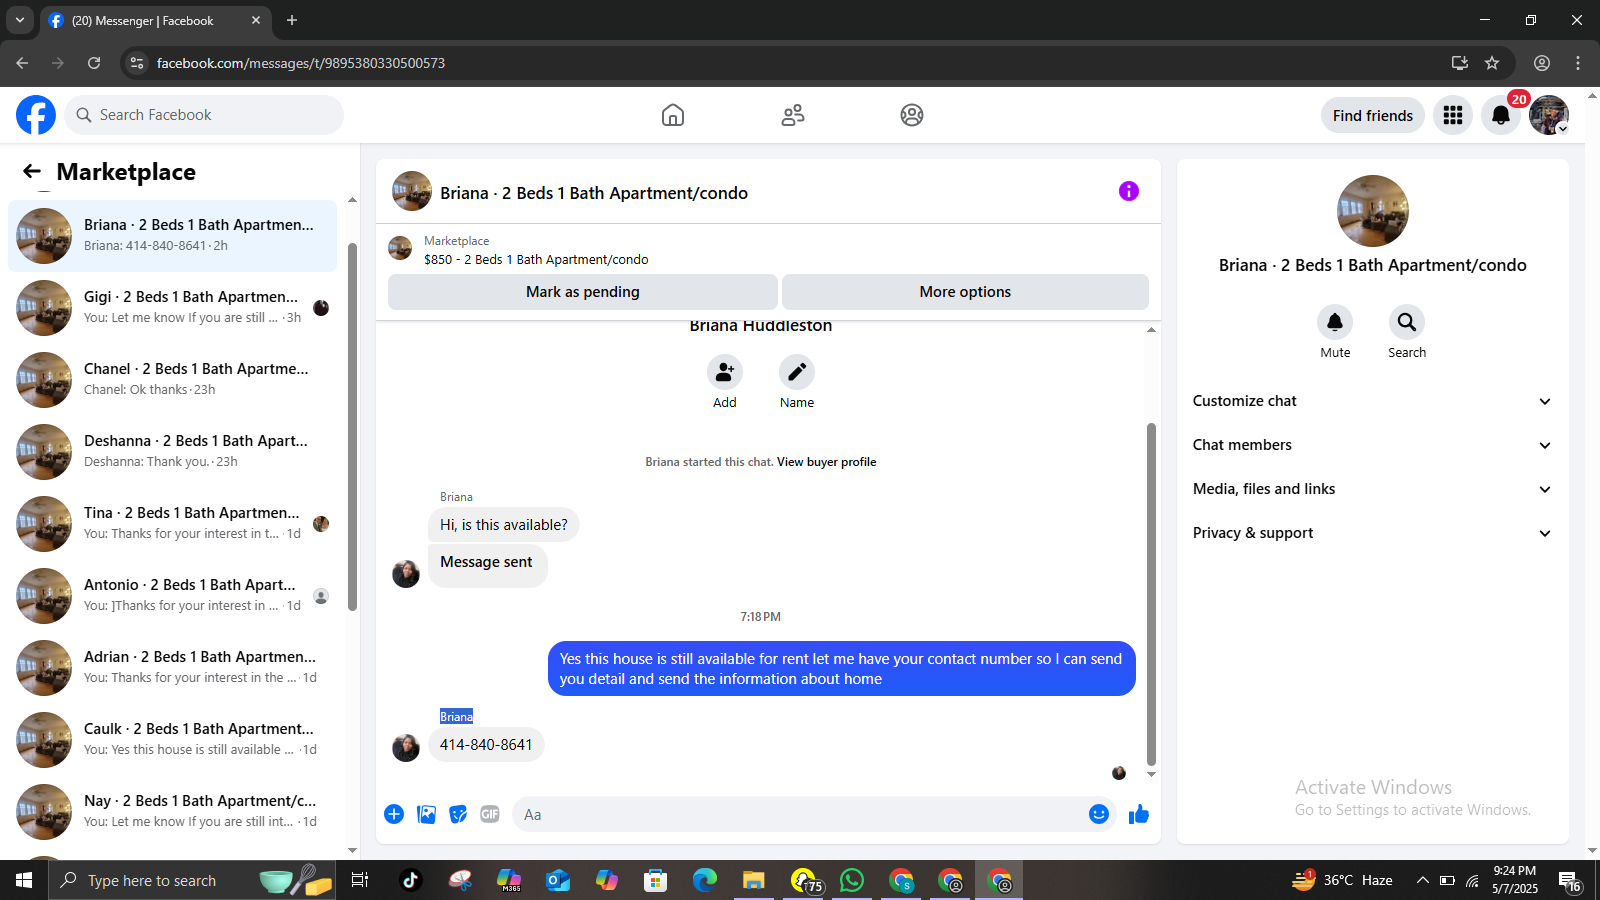Open Antonio conversation in Marketplace list

[172, 596]
